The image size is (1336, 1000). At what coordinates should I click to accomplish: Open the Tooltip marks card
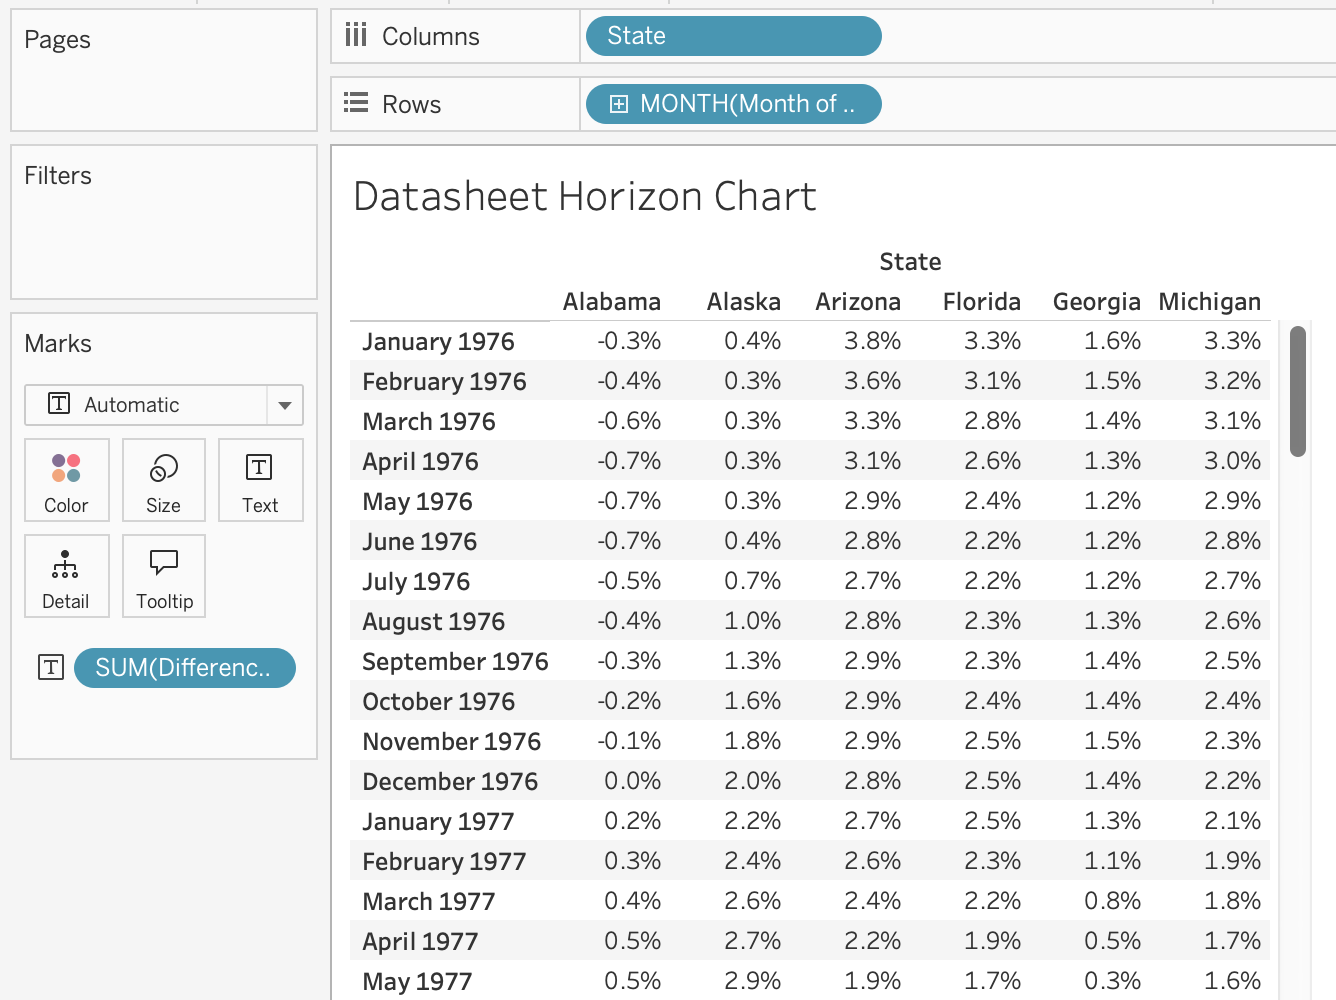(164, 576)
